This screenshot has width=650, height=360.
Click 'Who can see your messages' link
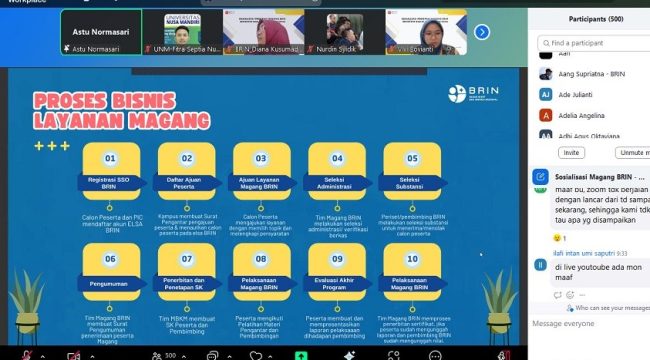[608, 308]
